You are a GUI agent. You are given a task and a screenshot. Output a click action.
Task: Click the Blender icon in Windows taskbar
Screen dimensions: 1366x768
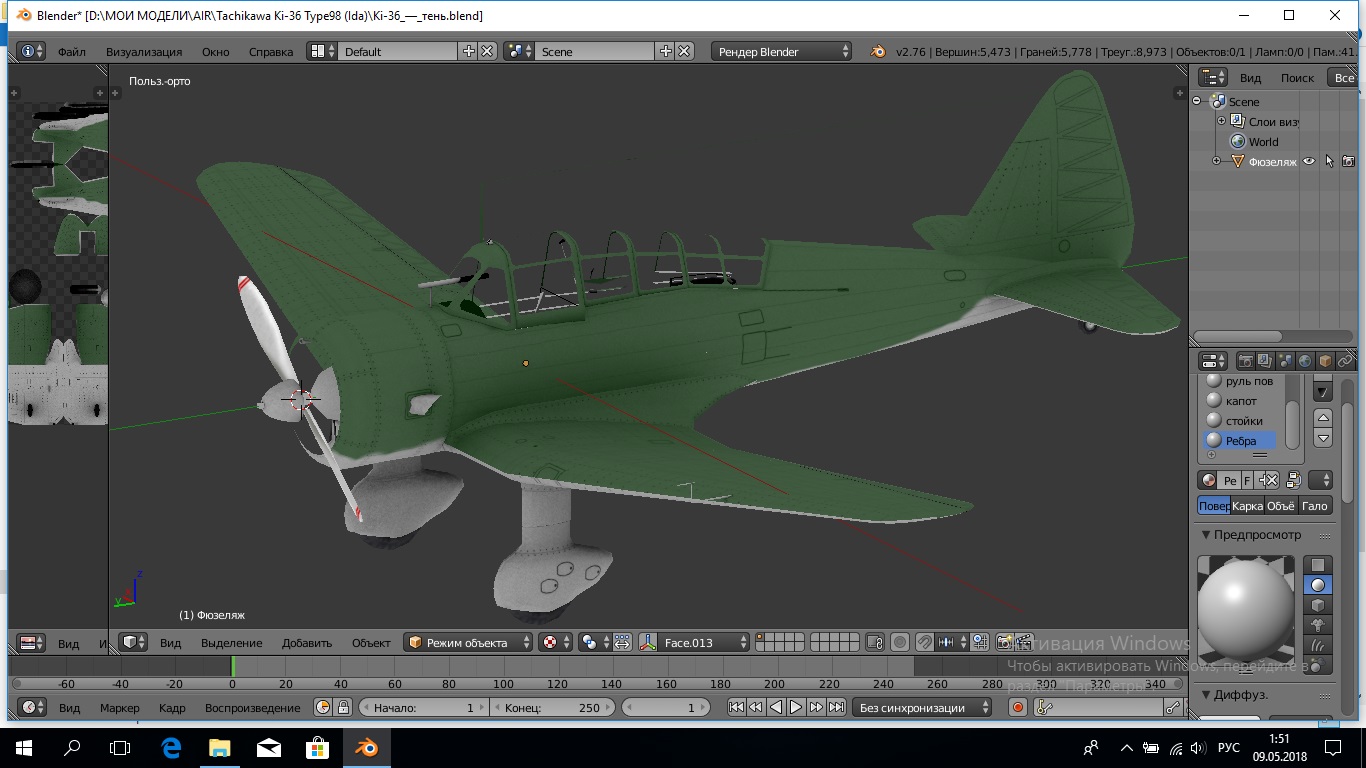point(365,747)
